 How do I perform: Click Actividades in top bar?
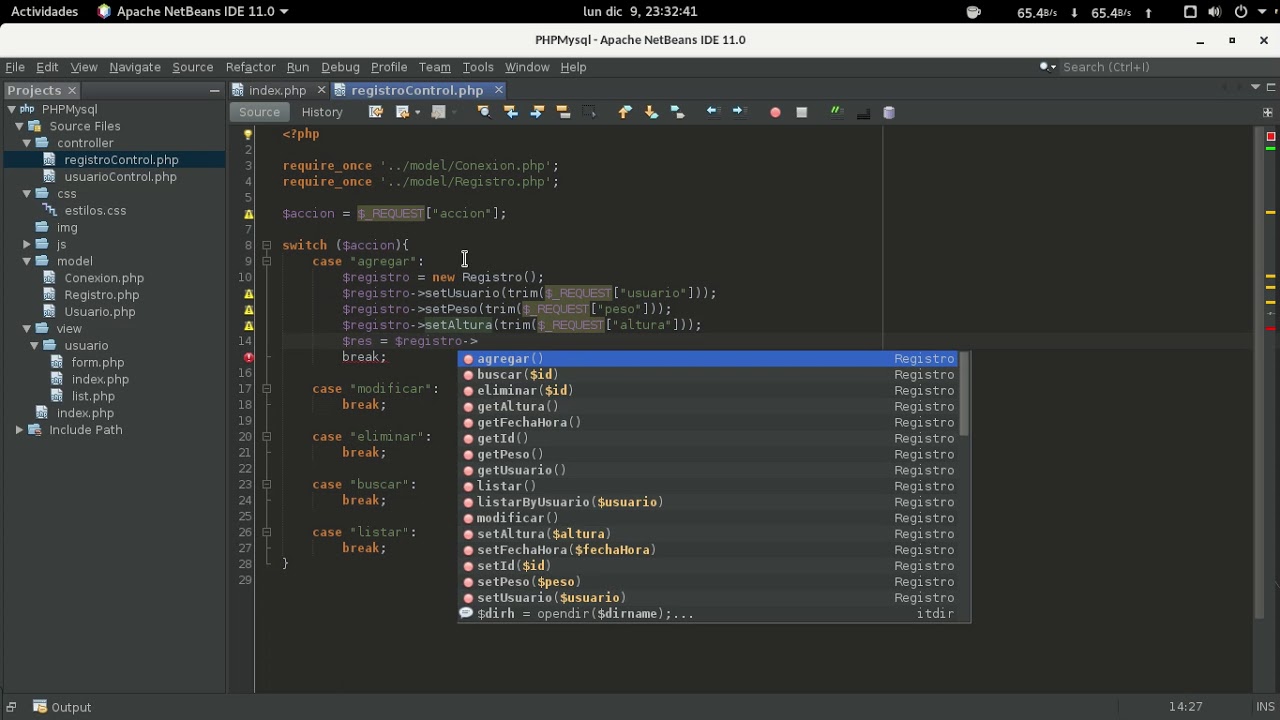pos(44,12)
